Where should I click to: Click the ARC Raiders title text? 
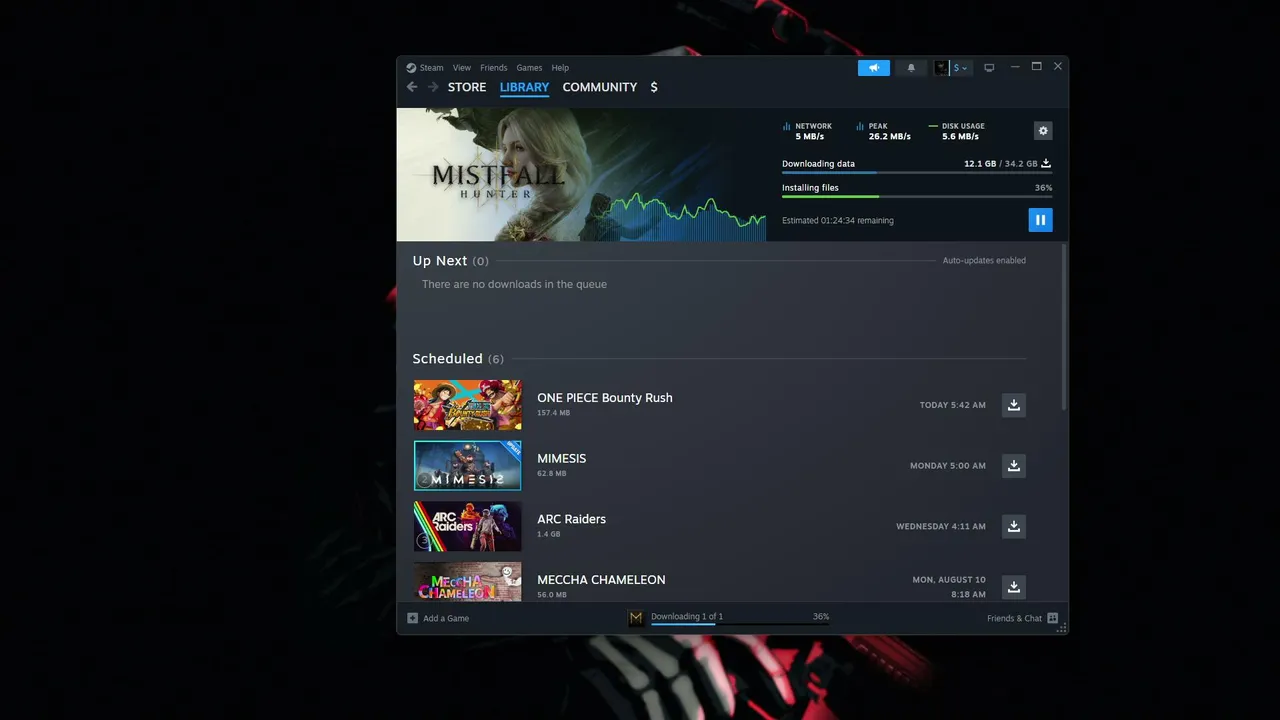click(x=571, y=519)
